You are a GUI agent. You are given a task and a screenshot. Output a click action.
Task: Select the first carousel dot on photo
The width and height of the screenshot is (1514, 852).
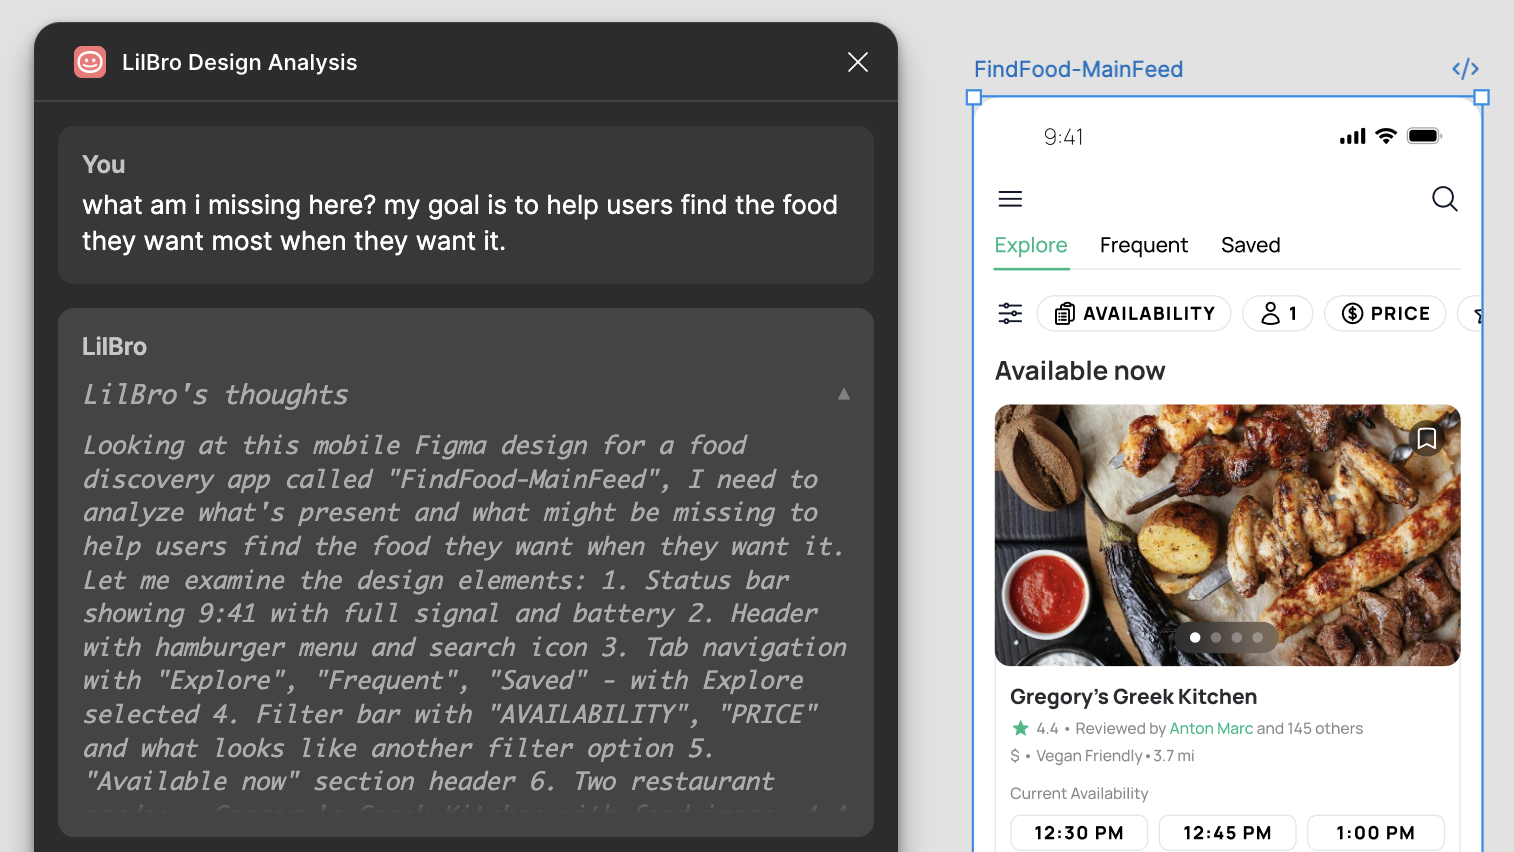(x=1195, y=637)
